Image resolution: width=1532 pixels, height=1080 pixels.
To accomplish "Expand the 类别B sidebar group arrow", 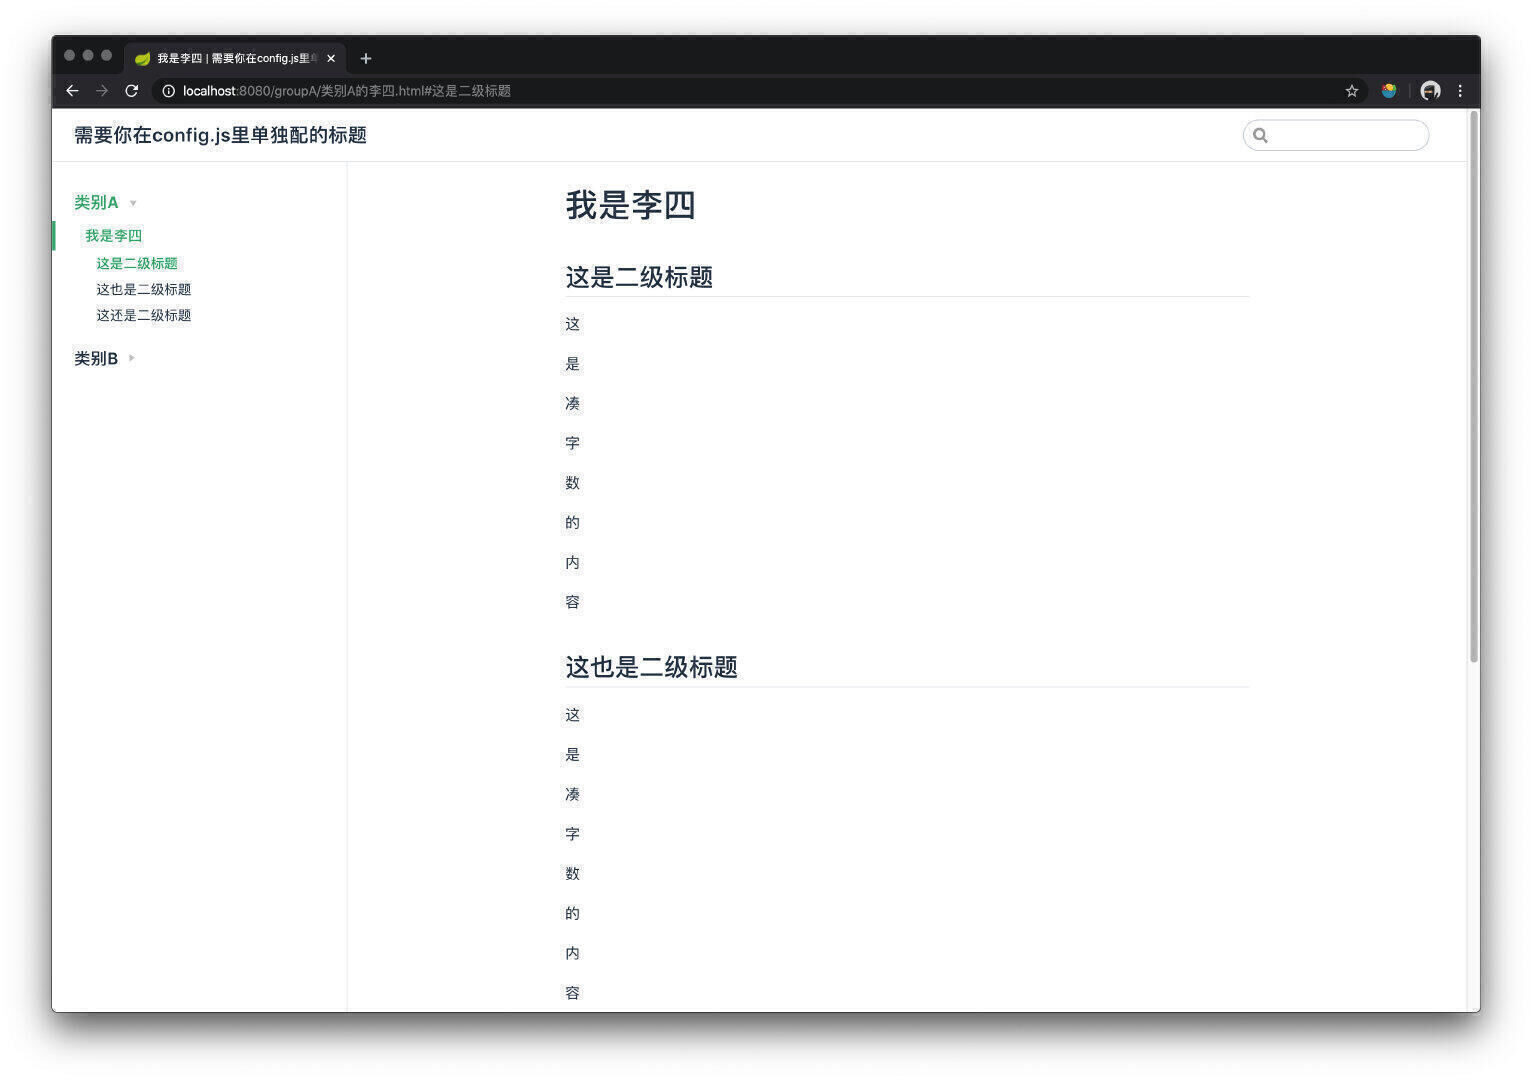I will pos(131,358).
